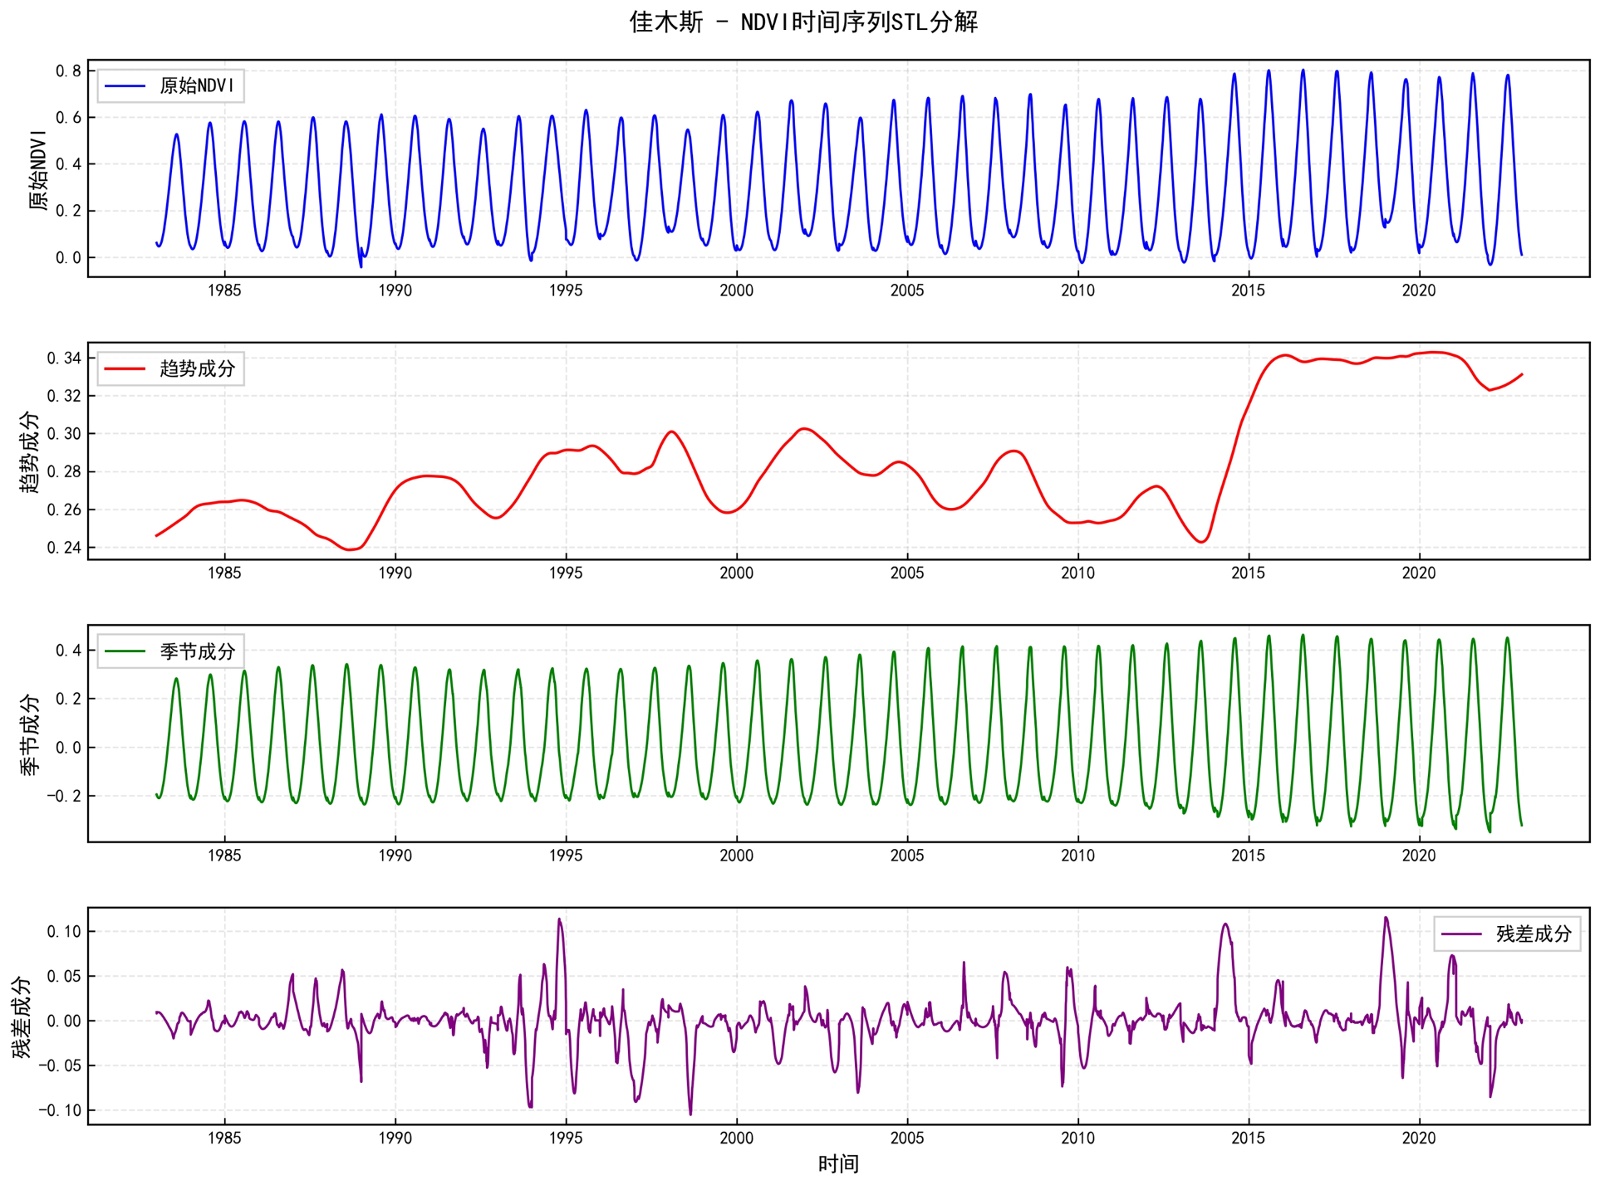This screenshot has width=1600, height=1180.
Task: Click the 季节成分 vertical y-axis label
Action: click(30, 734)
